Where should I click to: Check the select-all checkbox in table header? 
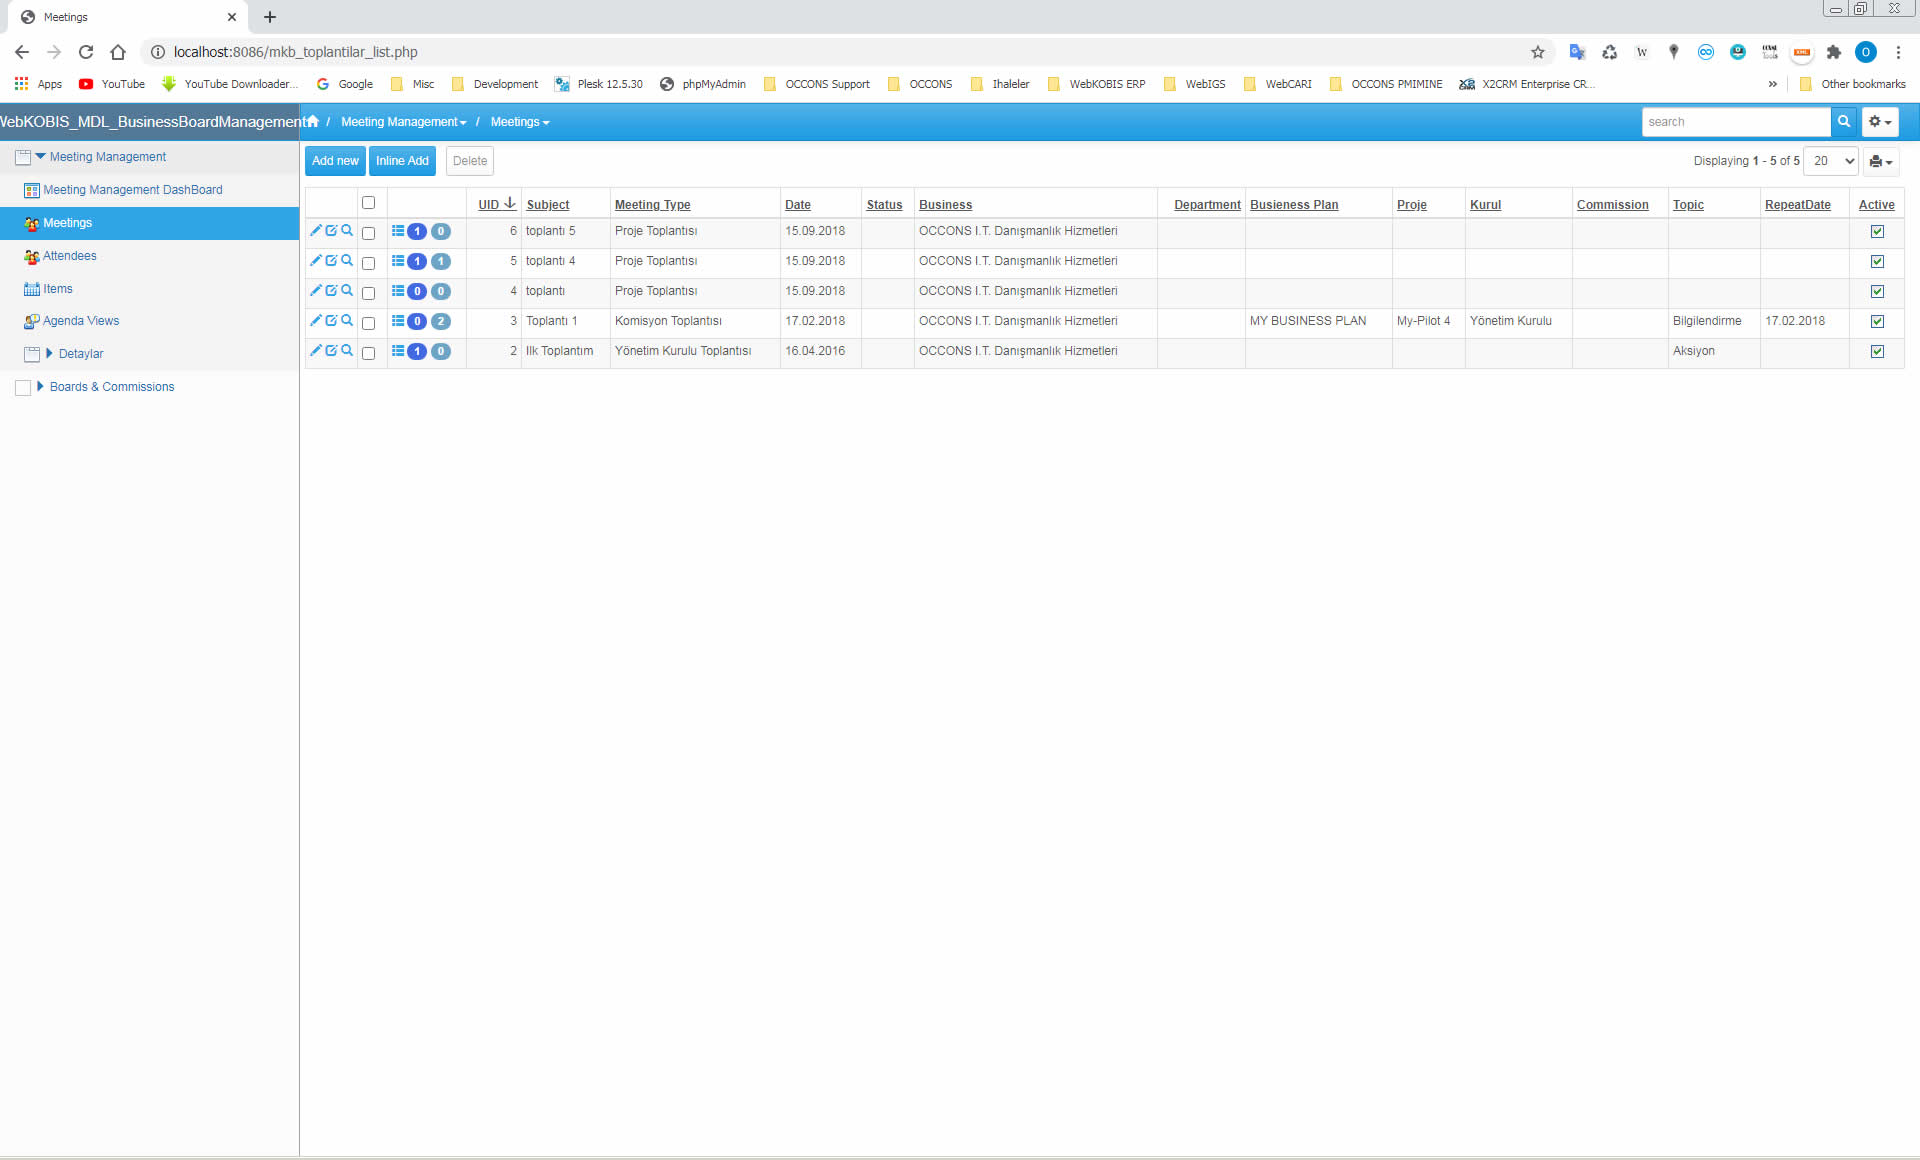[368, 203]
